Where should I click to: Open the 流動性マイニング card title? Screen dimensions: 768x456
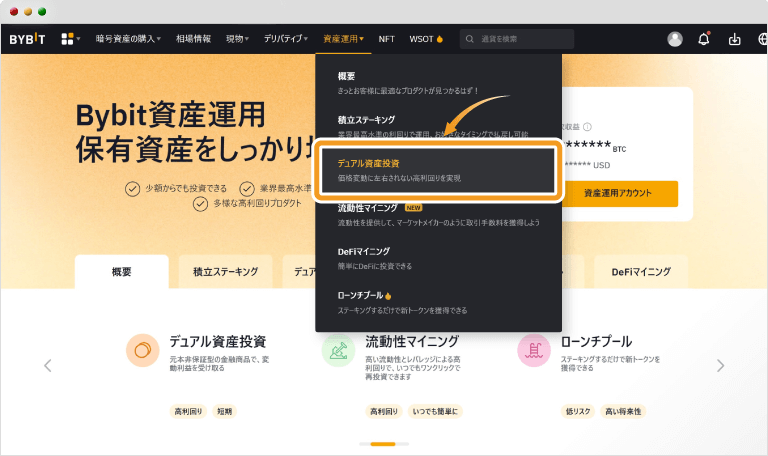point(412,341)
